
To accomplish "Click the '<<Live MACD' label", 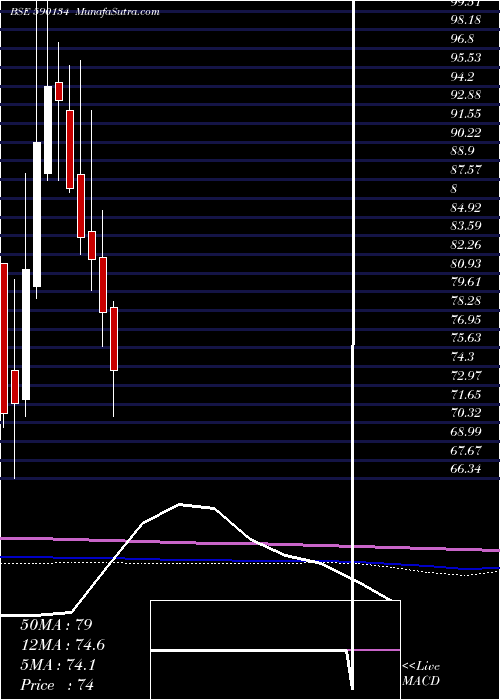I will click(x=421, y=673).
